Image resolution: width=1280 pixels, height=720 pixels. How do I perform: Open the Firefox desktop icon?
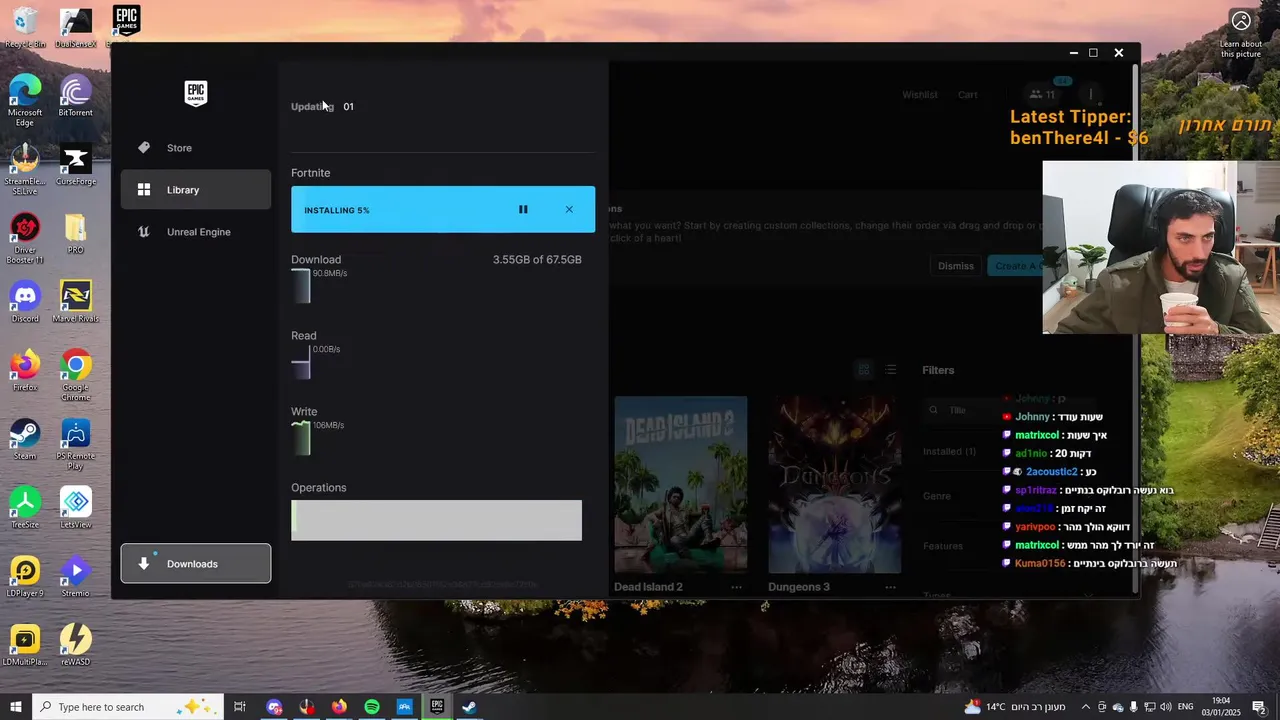pyautogui.click(x=25, y=371)
